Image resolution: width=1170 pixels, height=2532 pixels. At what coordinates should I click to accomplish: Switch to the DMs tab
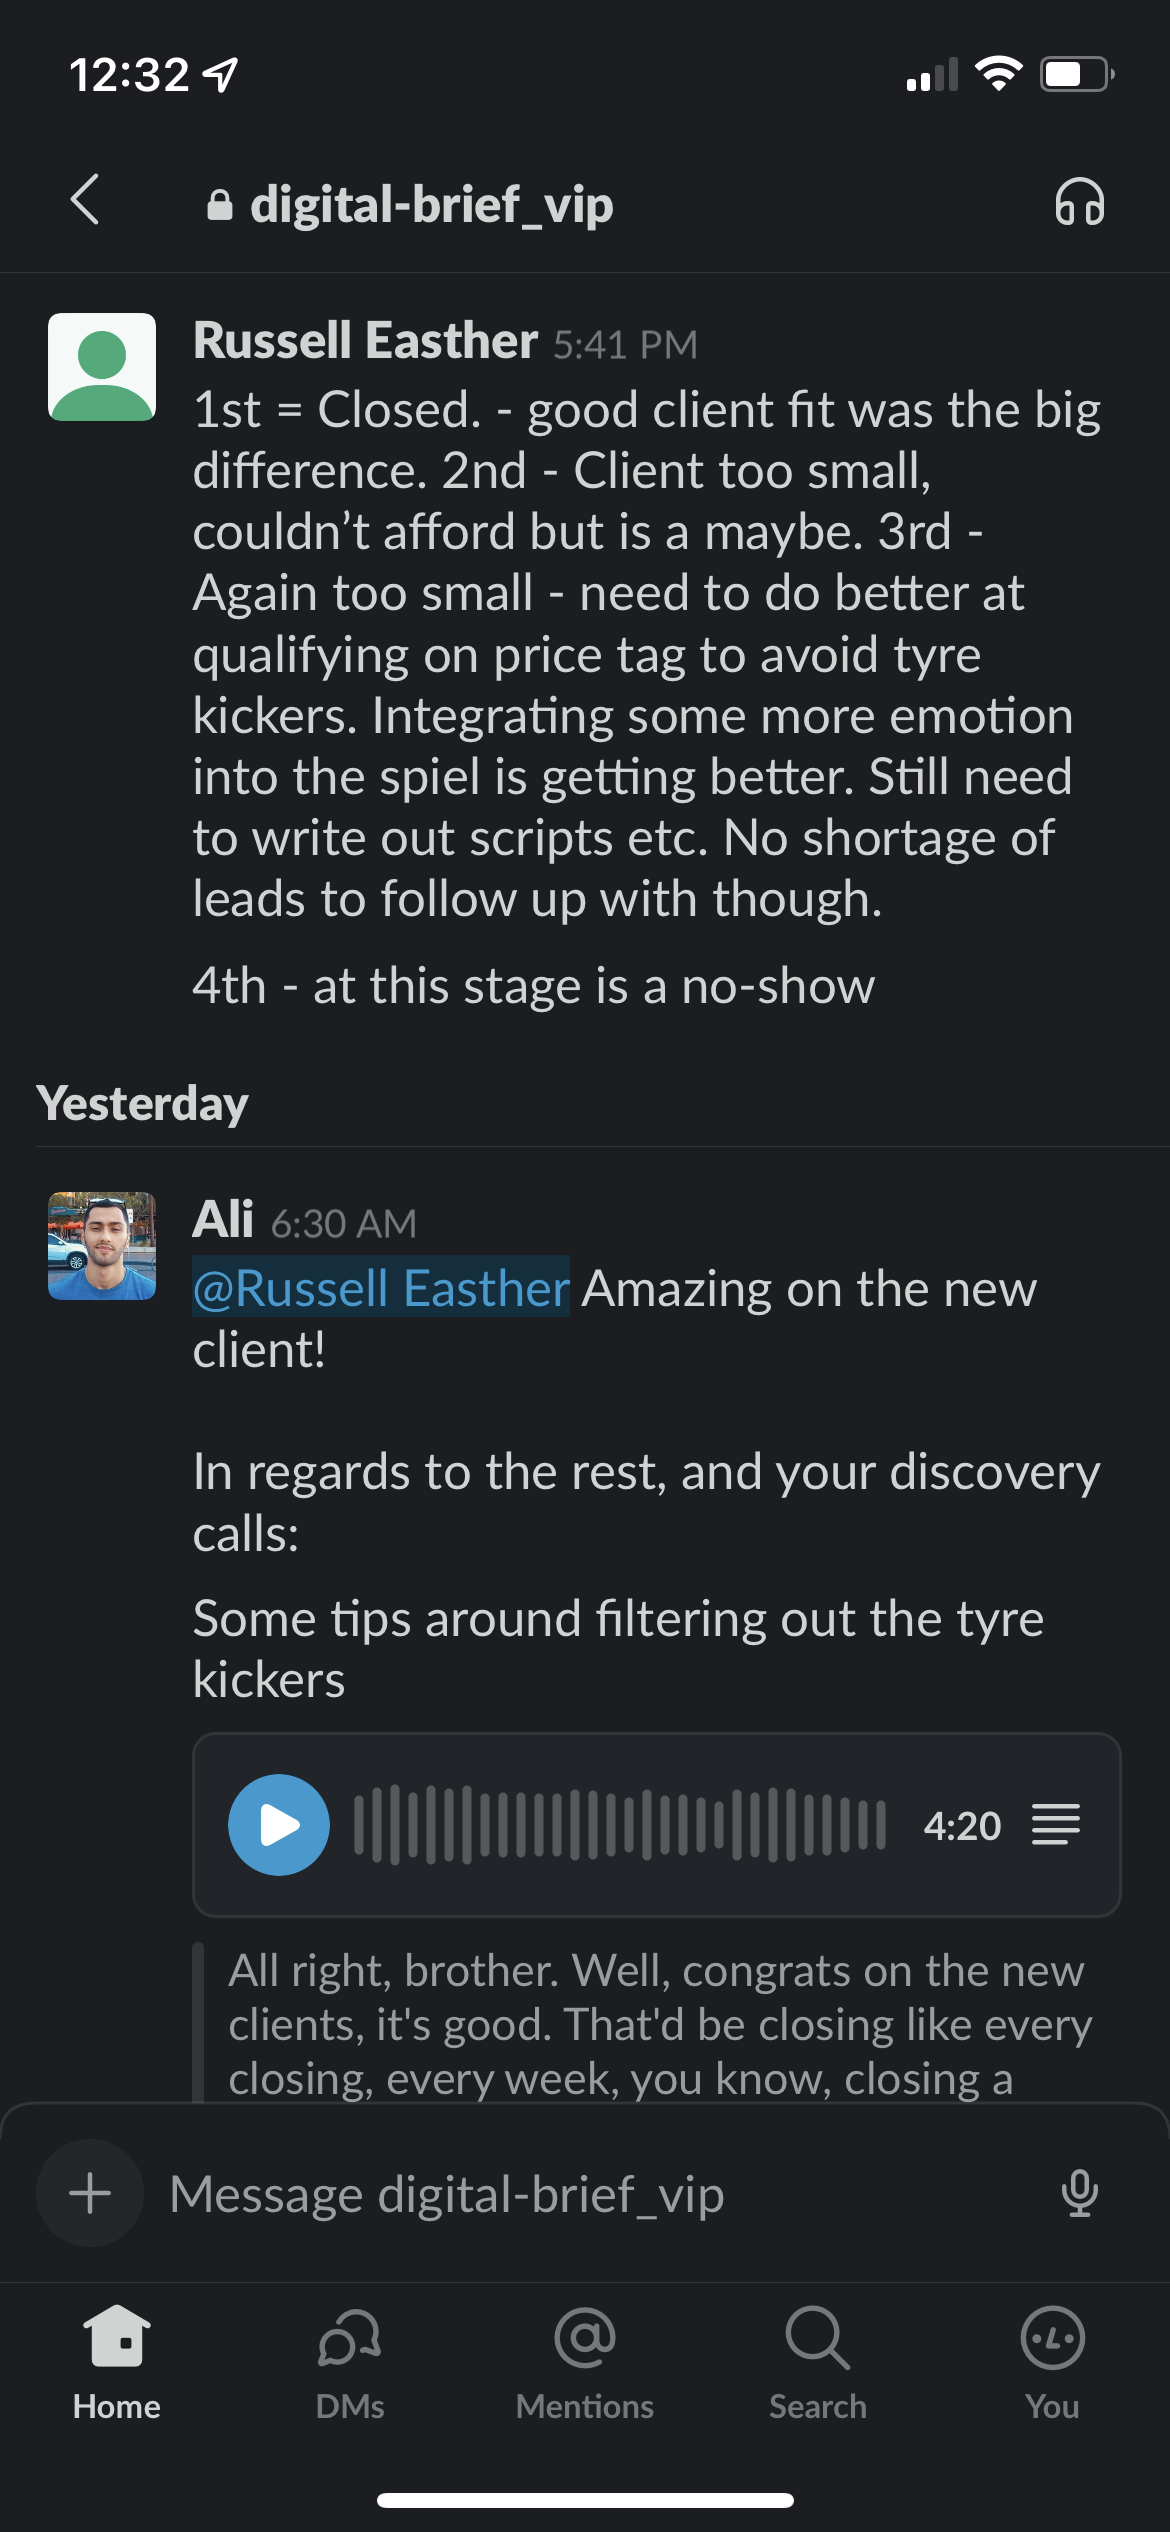pos(350,2362)
